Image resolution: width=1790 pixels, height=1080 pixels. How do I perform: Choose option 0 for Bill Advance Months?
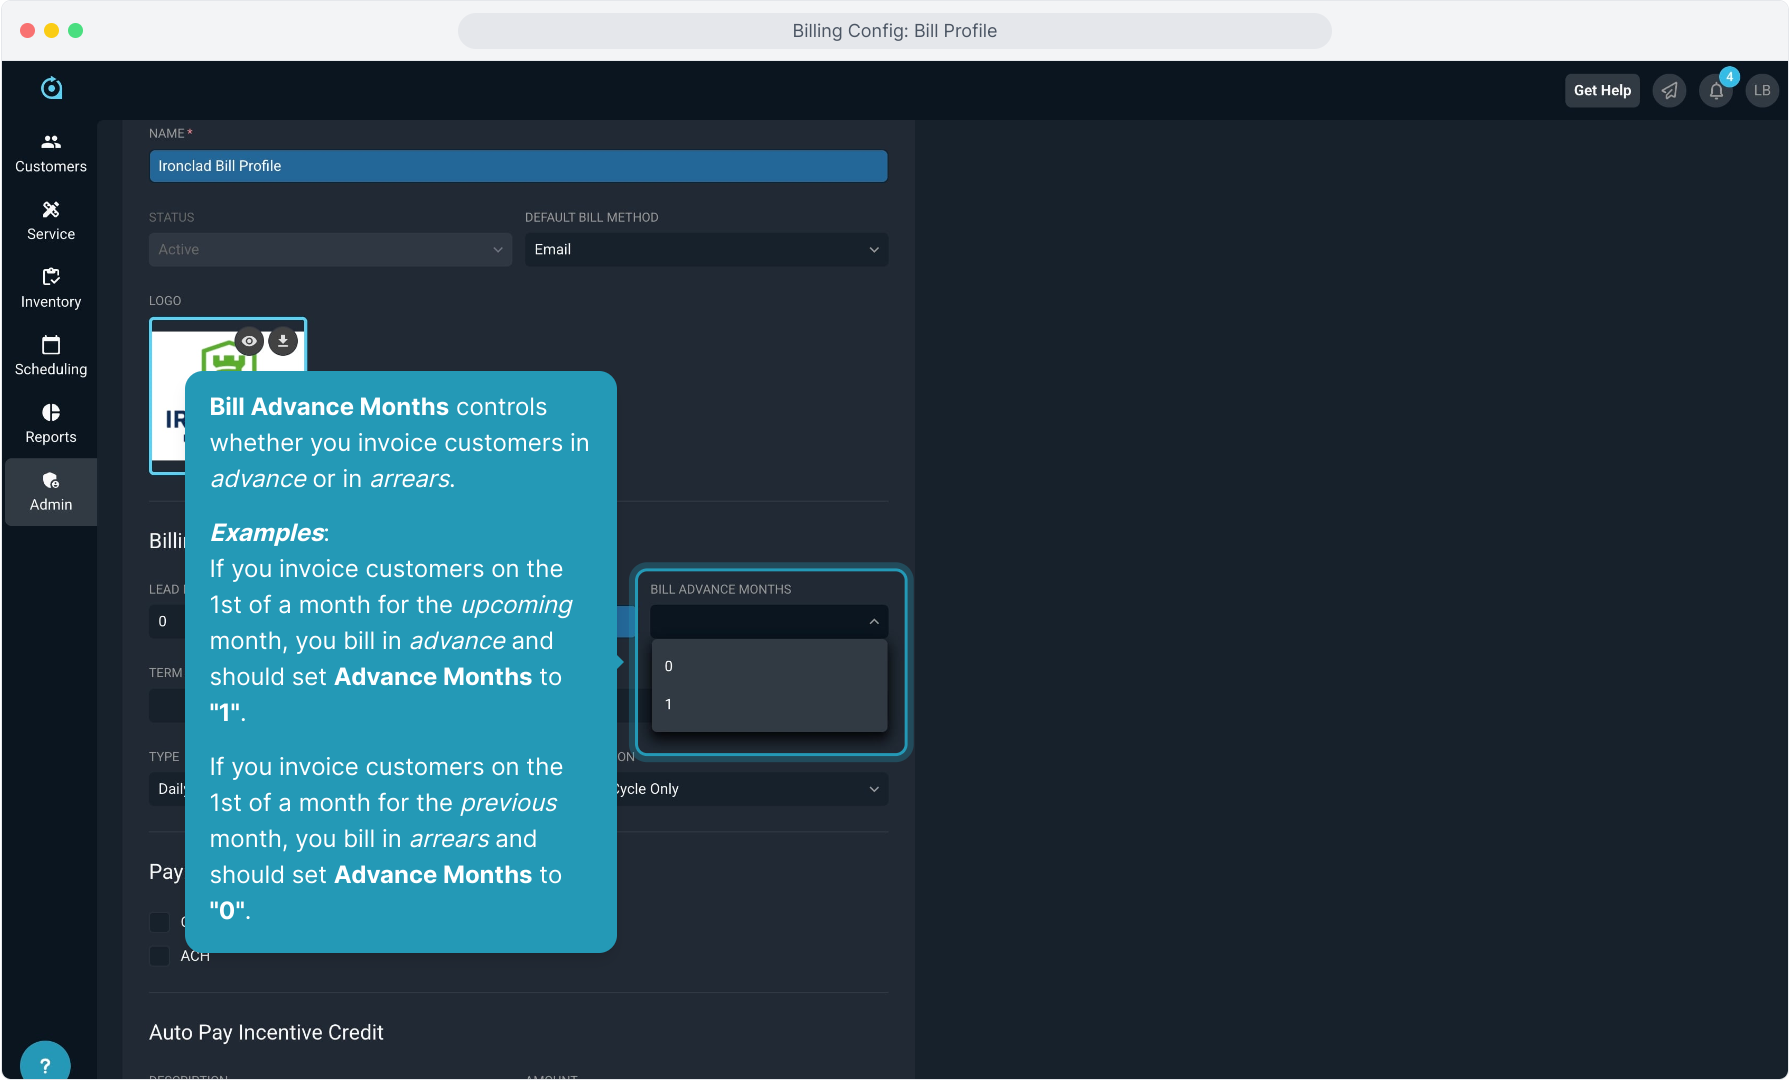click(768, 666)
